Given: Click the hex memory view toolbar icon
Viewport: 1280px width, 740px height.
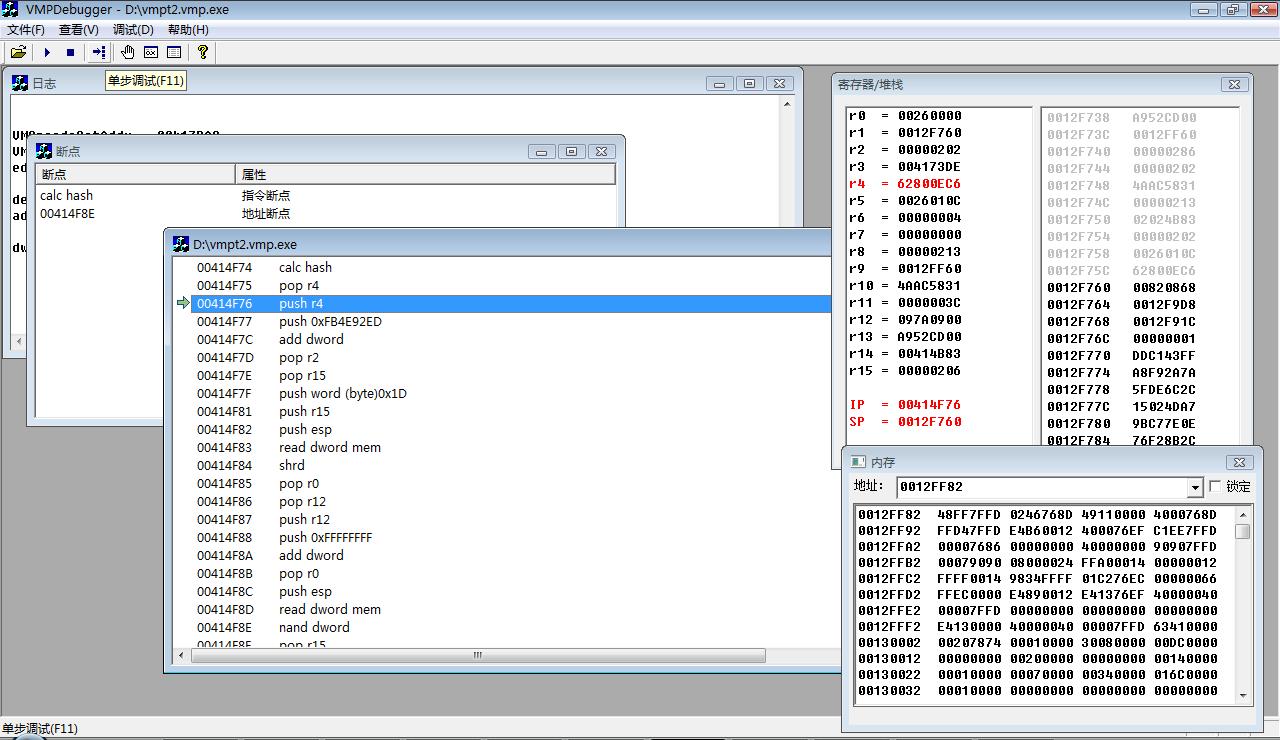Looking at the screenshot, I should [151, 52].
